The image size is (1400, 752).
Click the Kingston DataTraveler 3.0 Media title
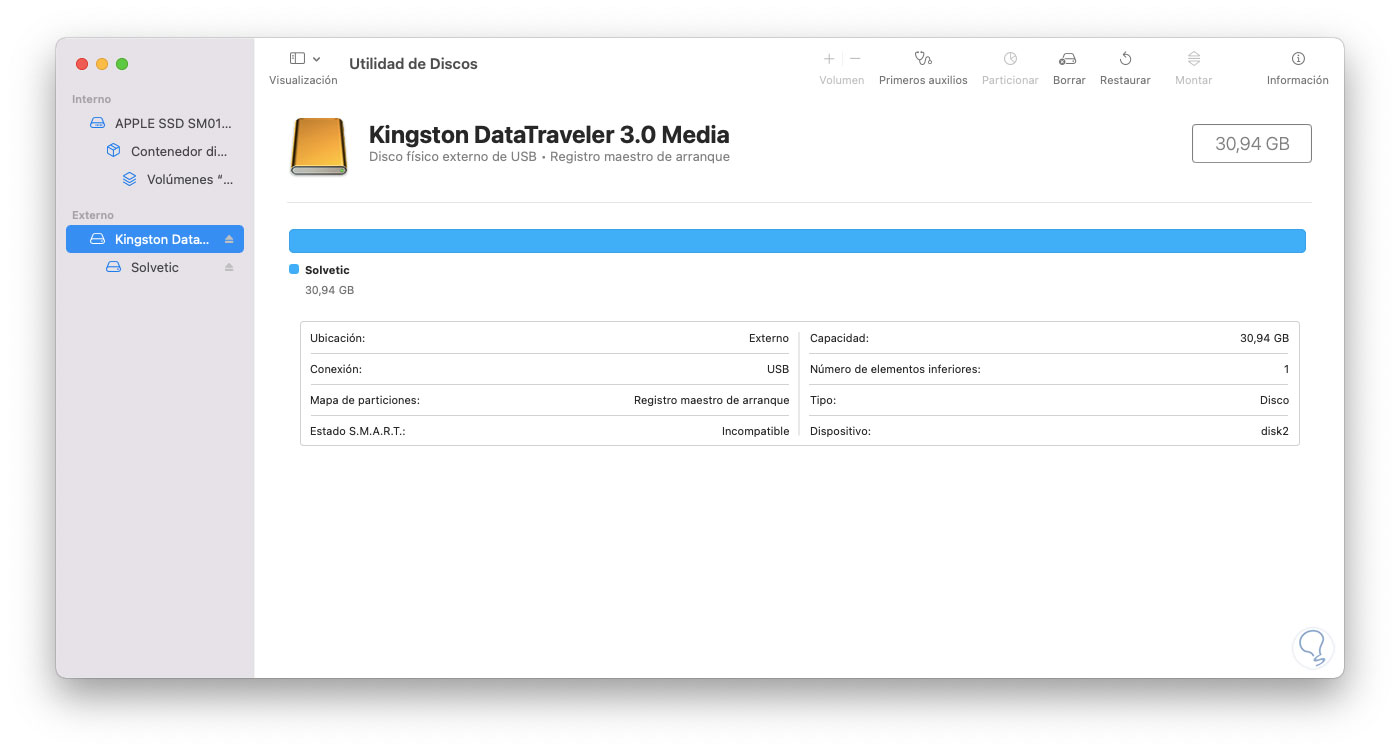549,134
